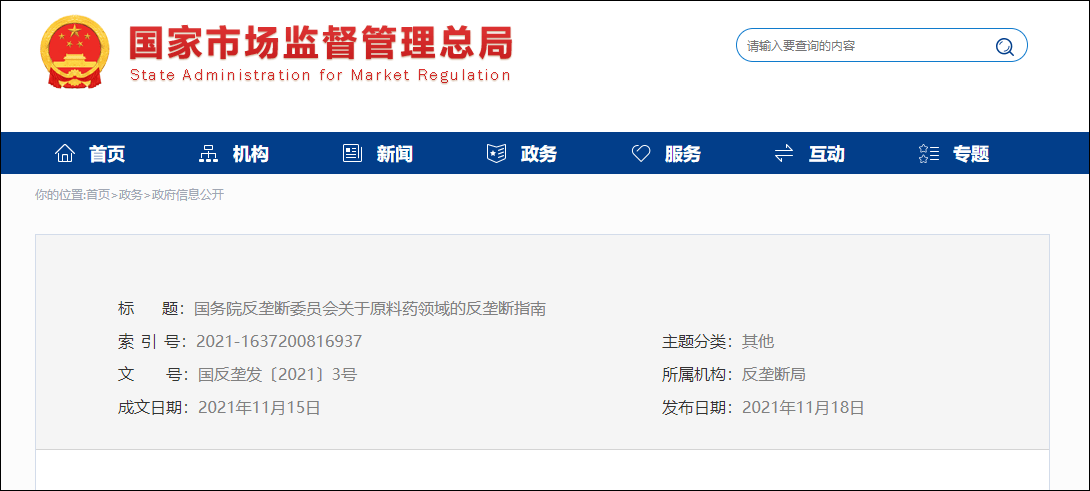Click the 所属机构 value 反垄断局
1090x491 pixels.
point(774,375)
